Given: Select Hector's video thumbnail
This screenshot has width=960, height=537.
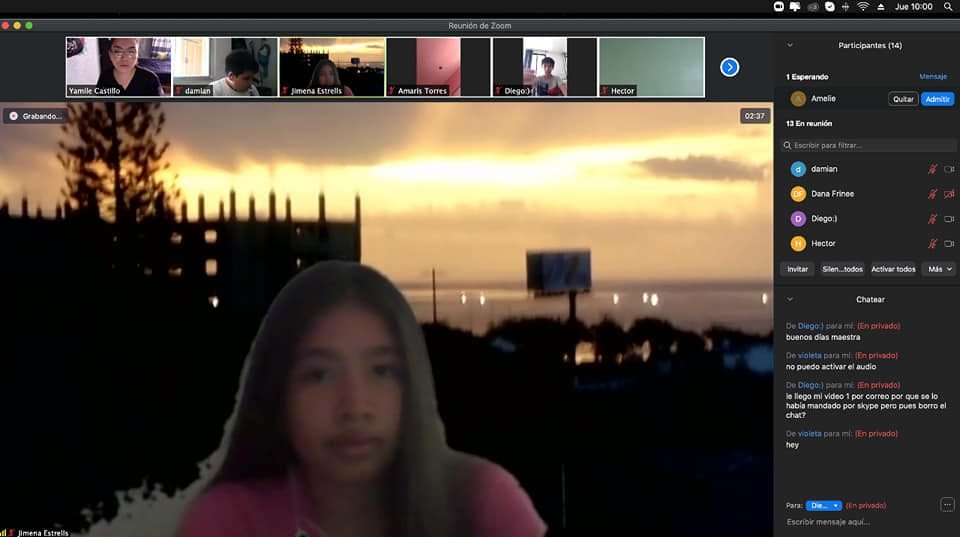Looking at the screenshot, I should (x=651, y=67).
